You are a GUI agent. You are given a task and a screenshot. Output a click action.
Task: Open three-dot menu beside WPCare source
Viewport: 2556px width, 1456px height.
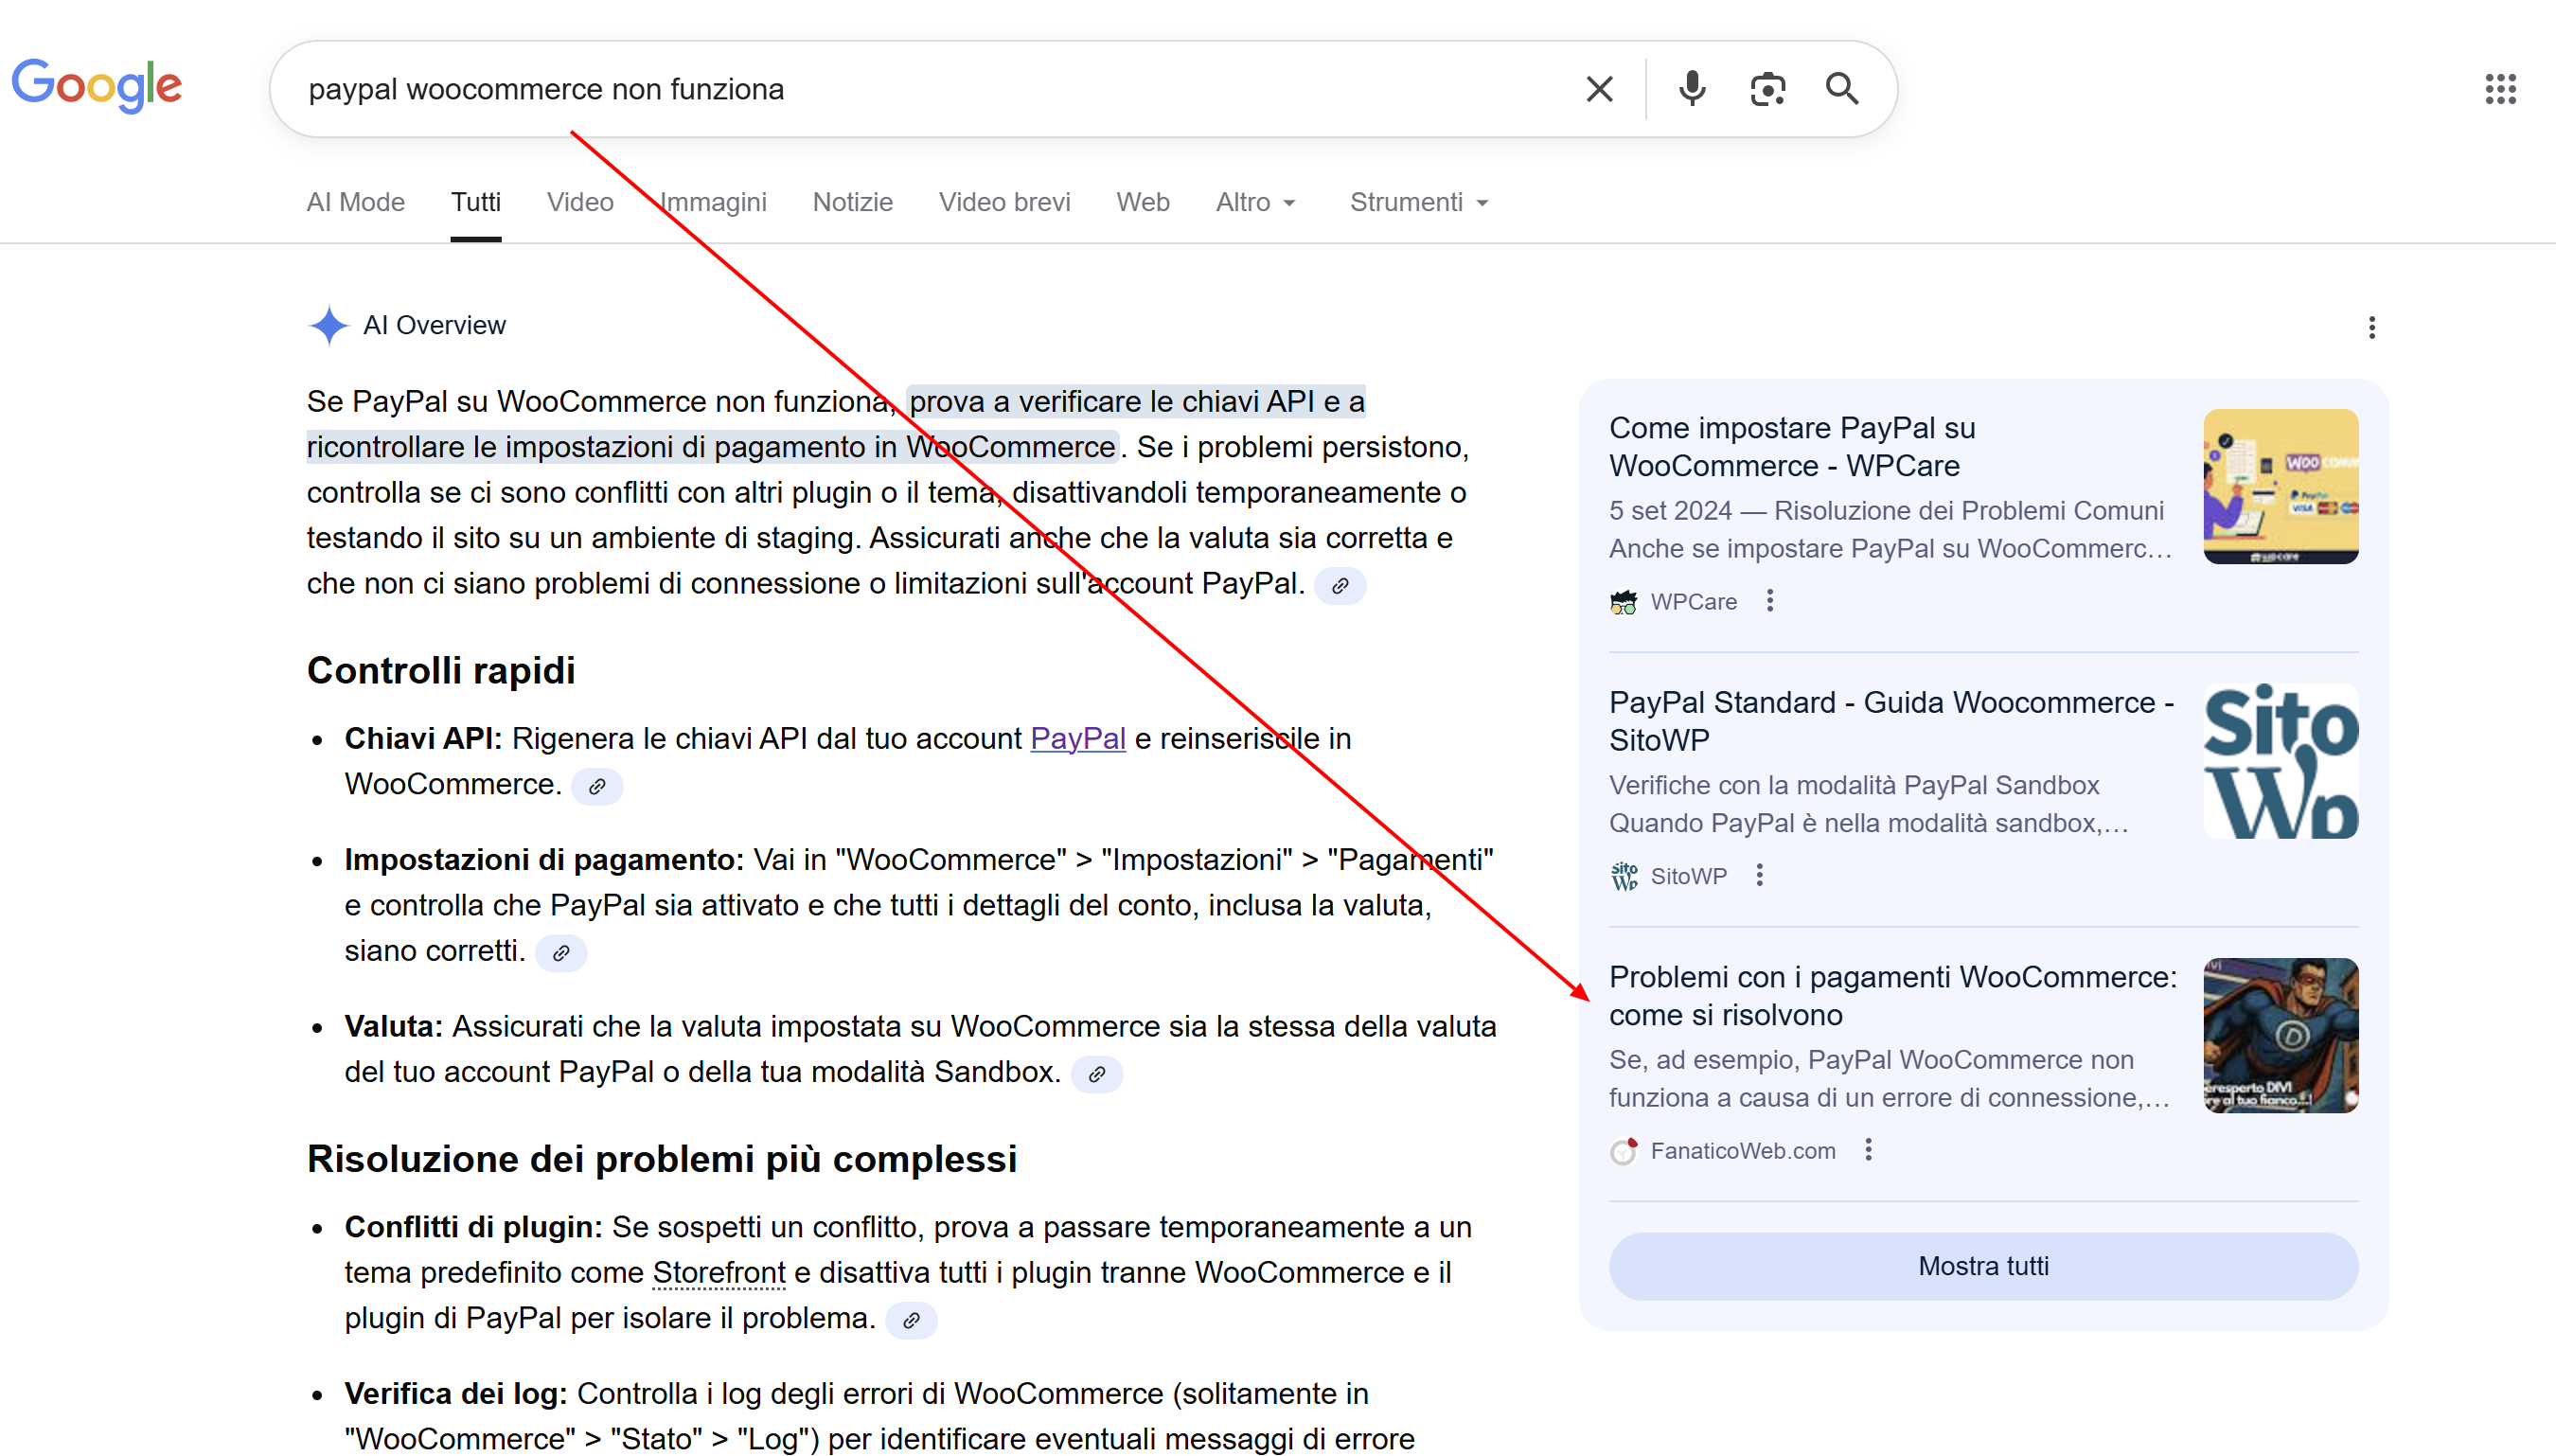(1770, 601)
